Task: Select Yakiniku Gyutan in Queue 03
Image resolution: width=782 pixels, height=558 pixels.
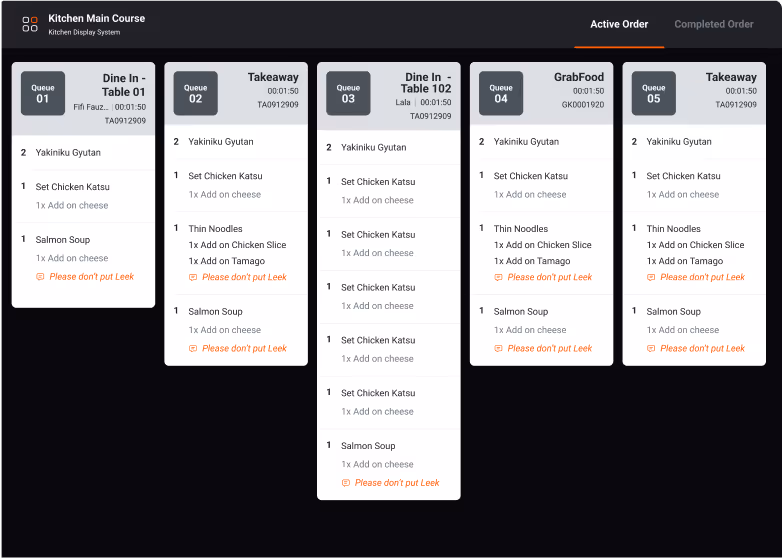Action: pos(374,148)
